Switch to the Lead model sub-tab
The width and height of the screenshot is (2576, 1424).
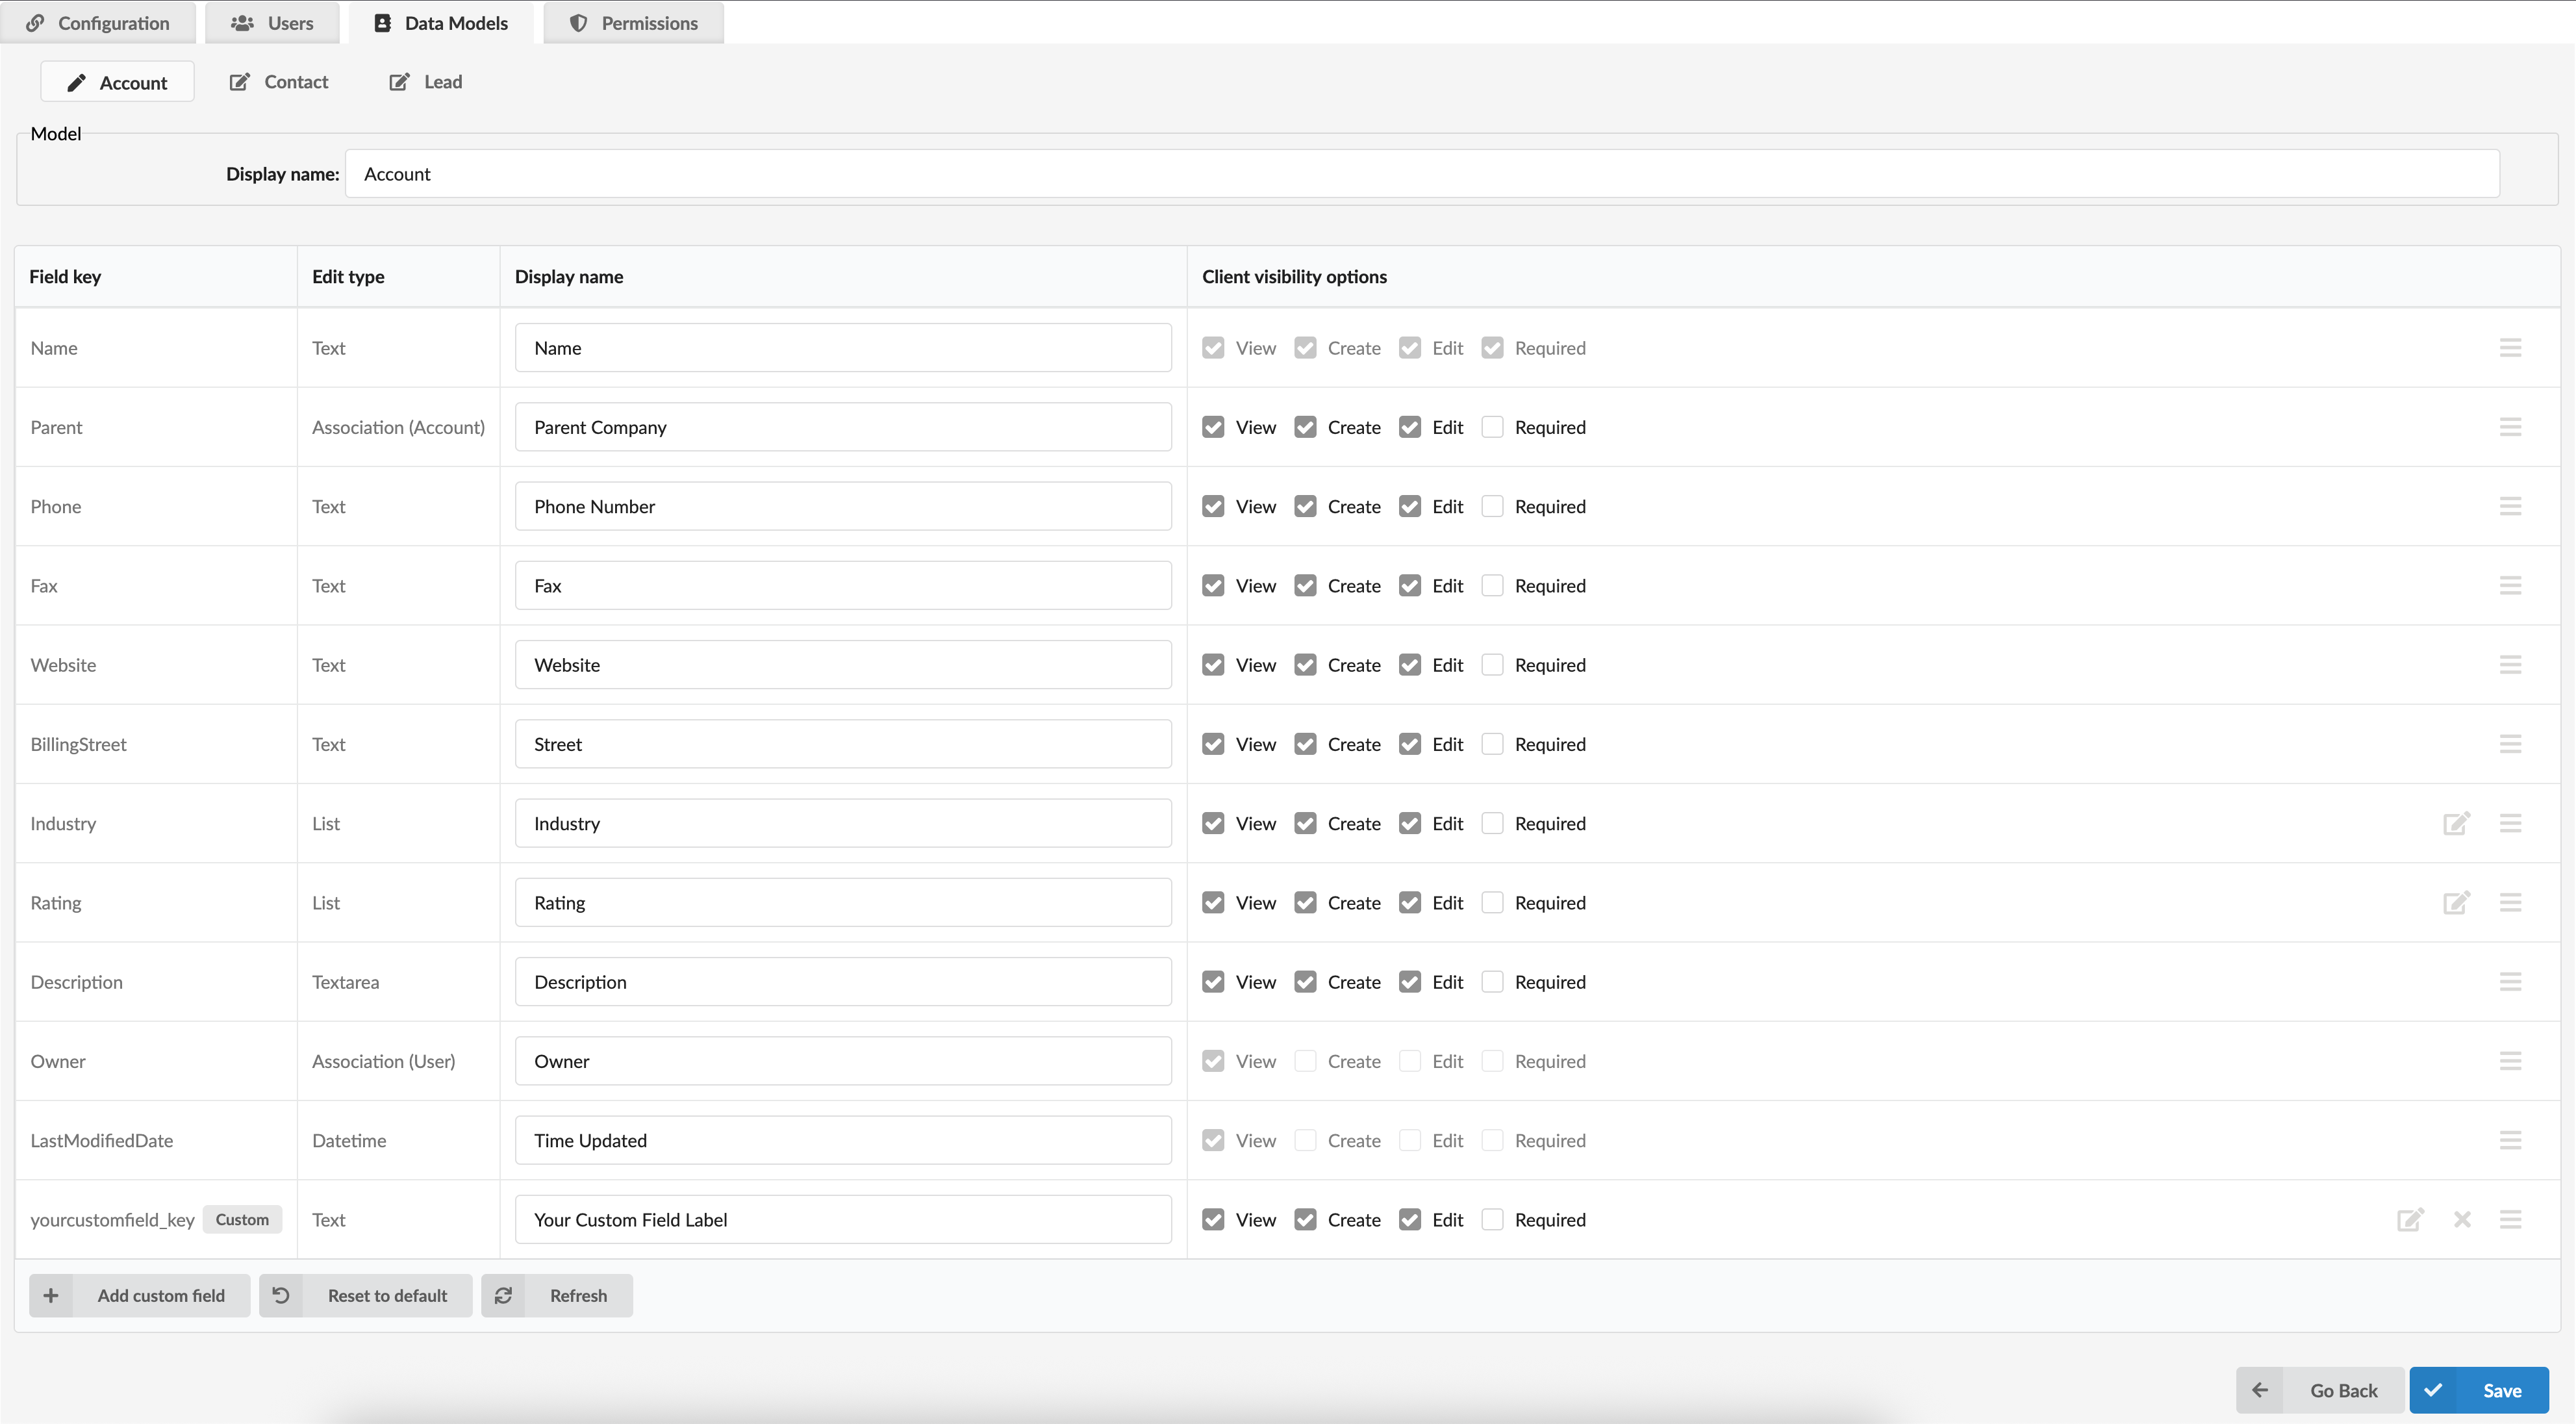[x=426, y=82]
